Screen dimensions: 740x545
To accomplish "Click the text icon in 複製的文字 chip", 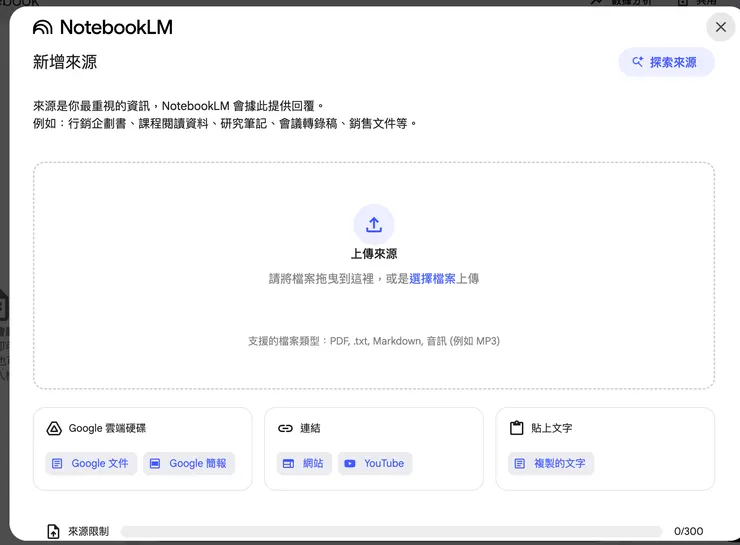I will 520,463.
